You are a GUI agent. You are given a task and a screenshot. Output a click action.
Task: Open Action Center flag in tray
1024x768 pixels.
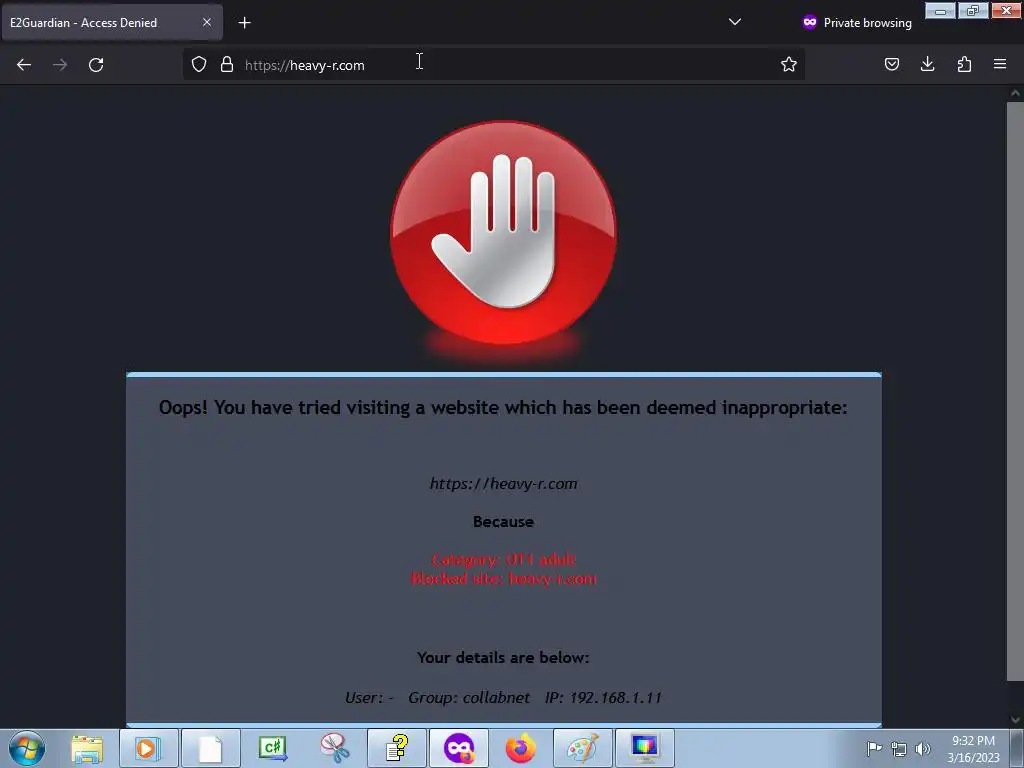pyautogui.click(x=874, y=748)
